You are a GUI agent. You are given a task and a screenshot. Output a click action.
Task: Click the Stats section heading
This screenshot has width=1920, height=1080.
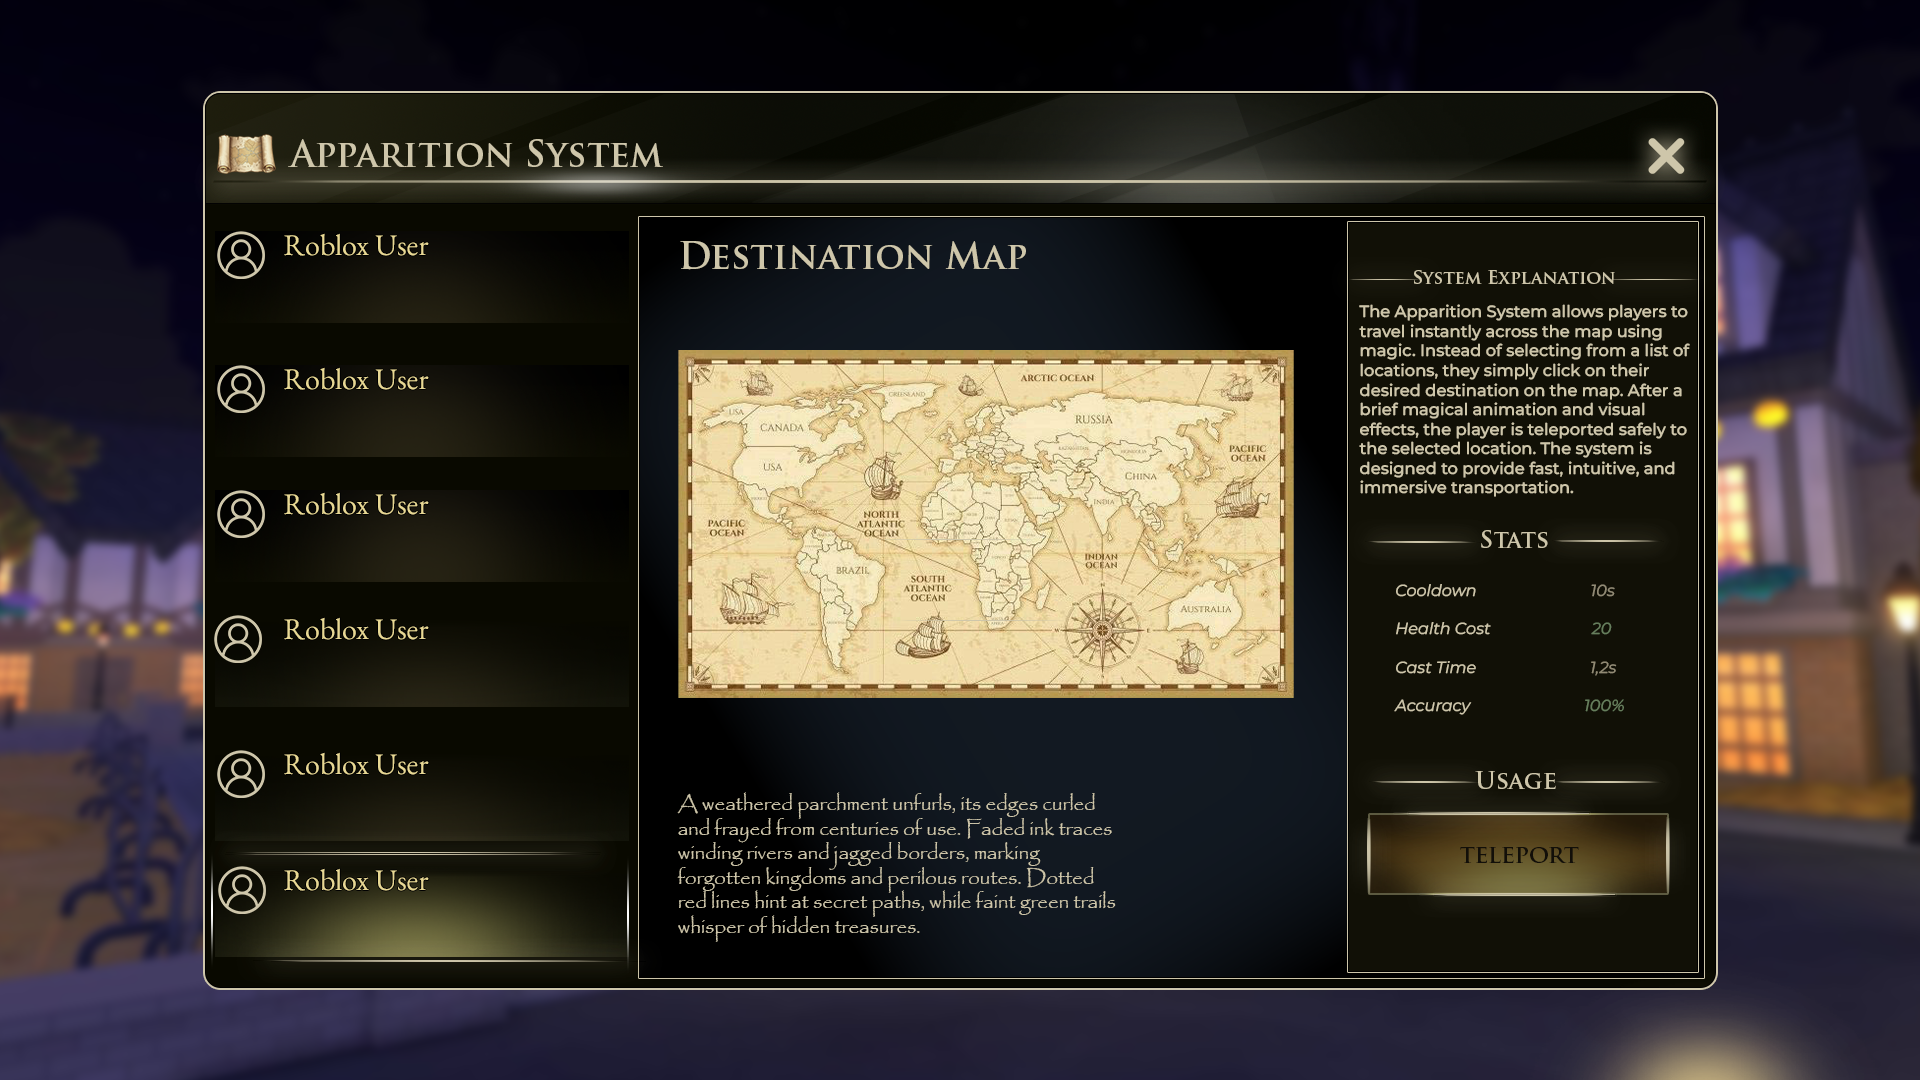(x=1513, y=540)
